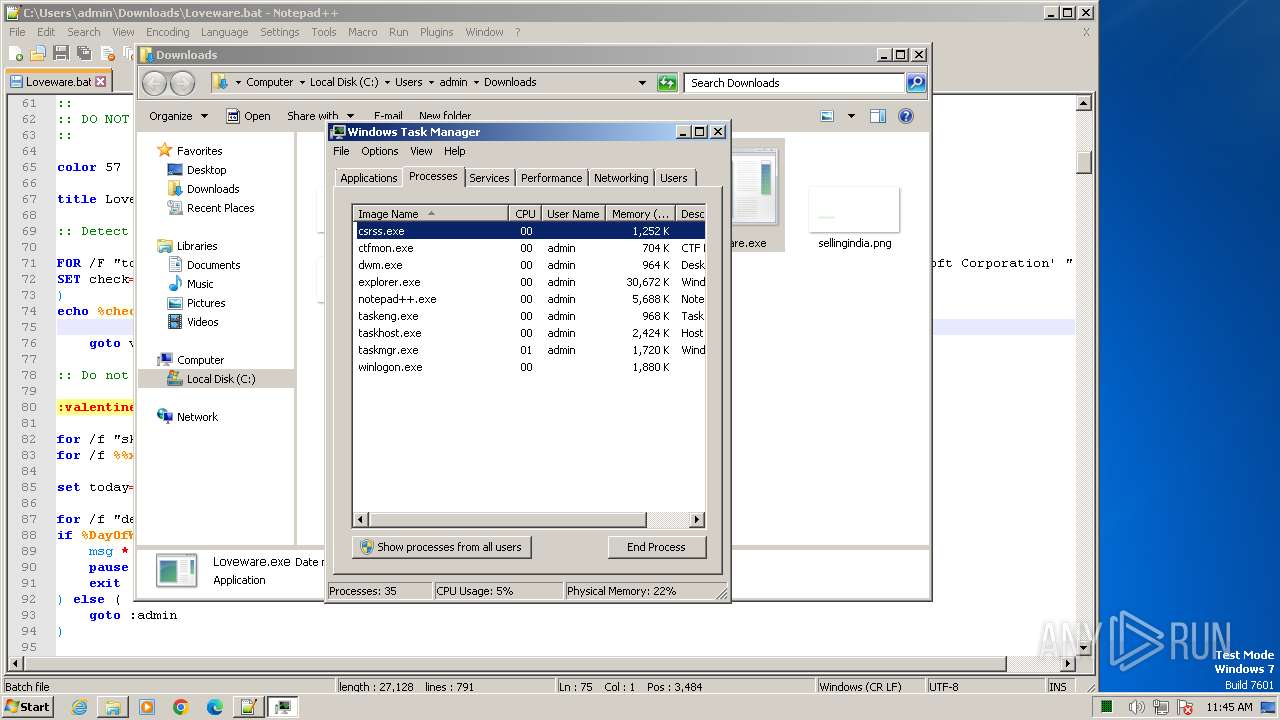Open Explorer Help question mark icon
The height and width of the screenshot is (720, 1280).
click(906, 116)
